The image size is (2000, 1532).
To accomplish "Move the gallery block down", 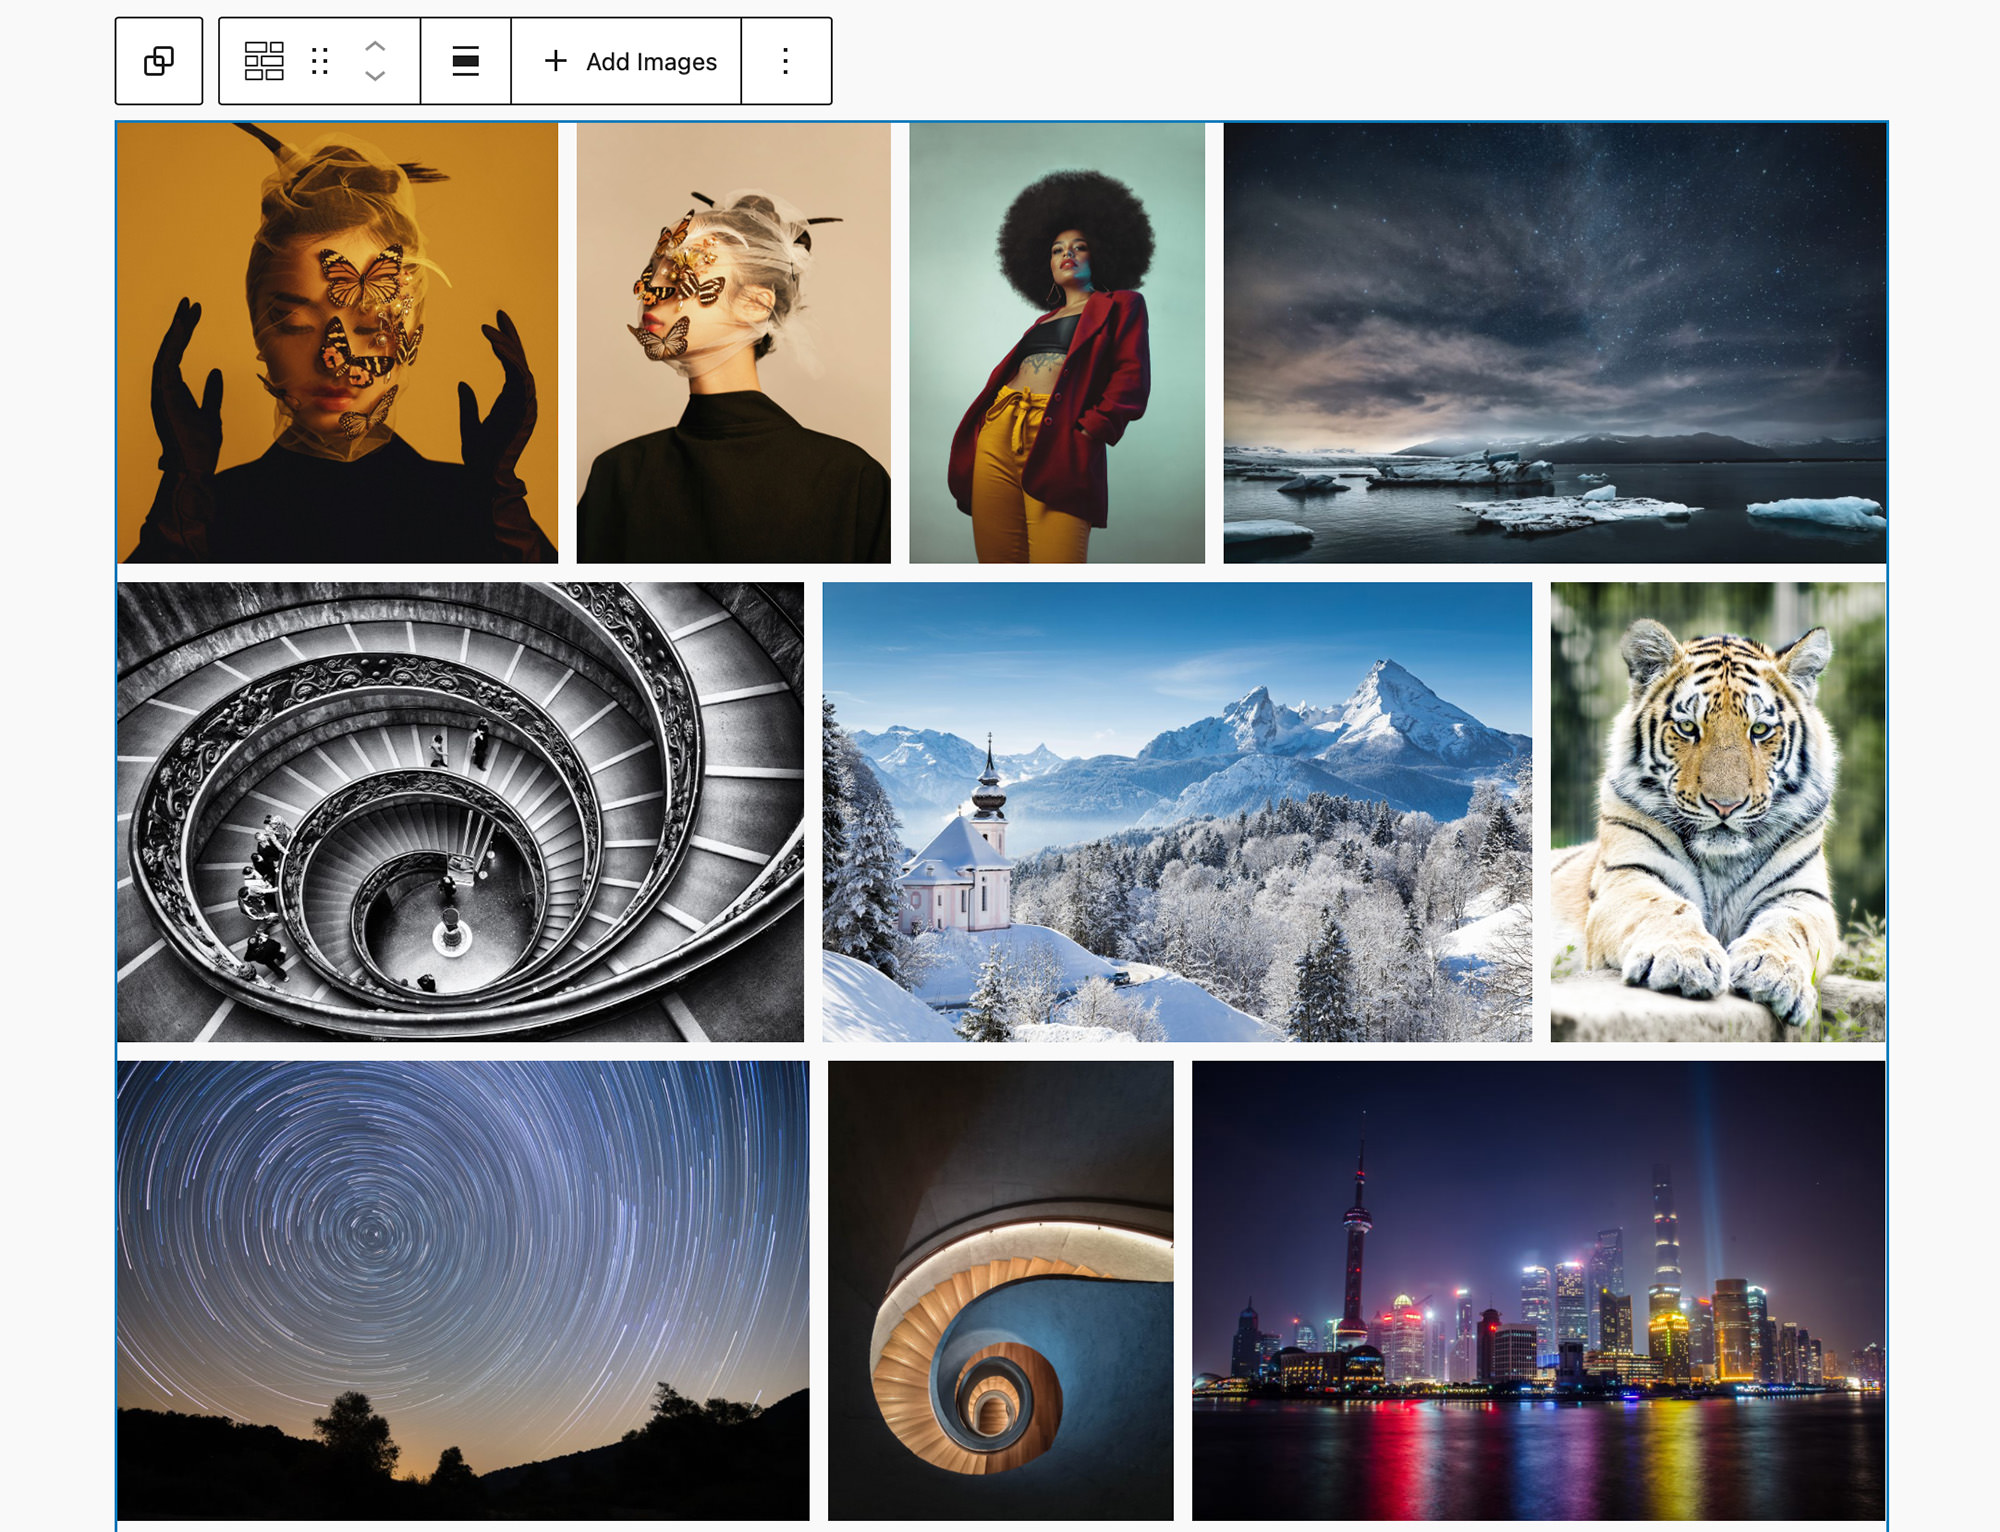I will coord(375,76).
